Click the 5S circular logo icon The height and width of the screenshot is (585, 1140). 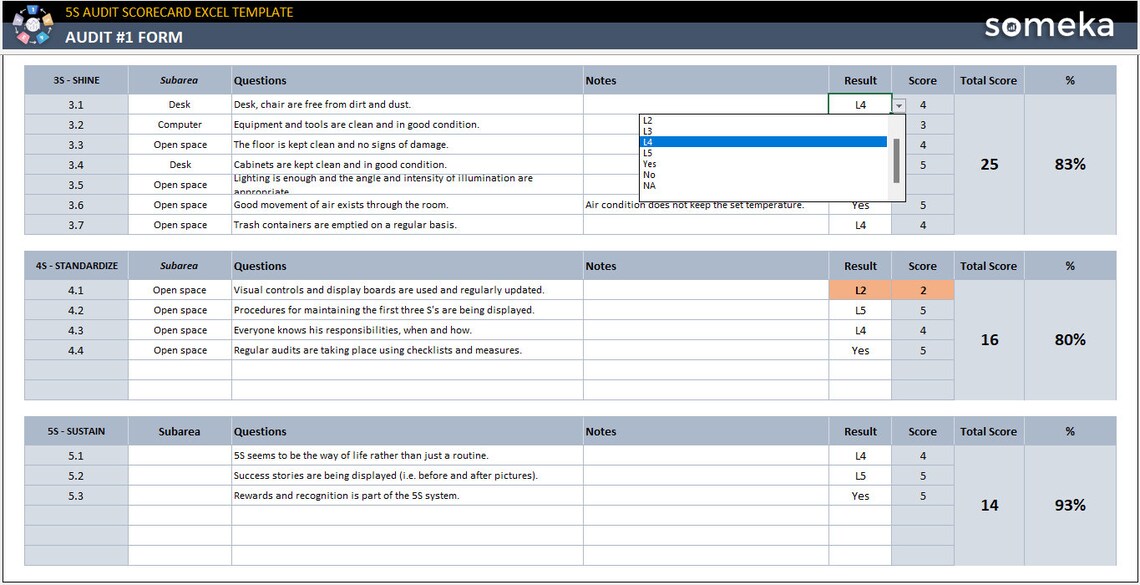[x=31, y=26]
